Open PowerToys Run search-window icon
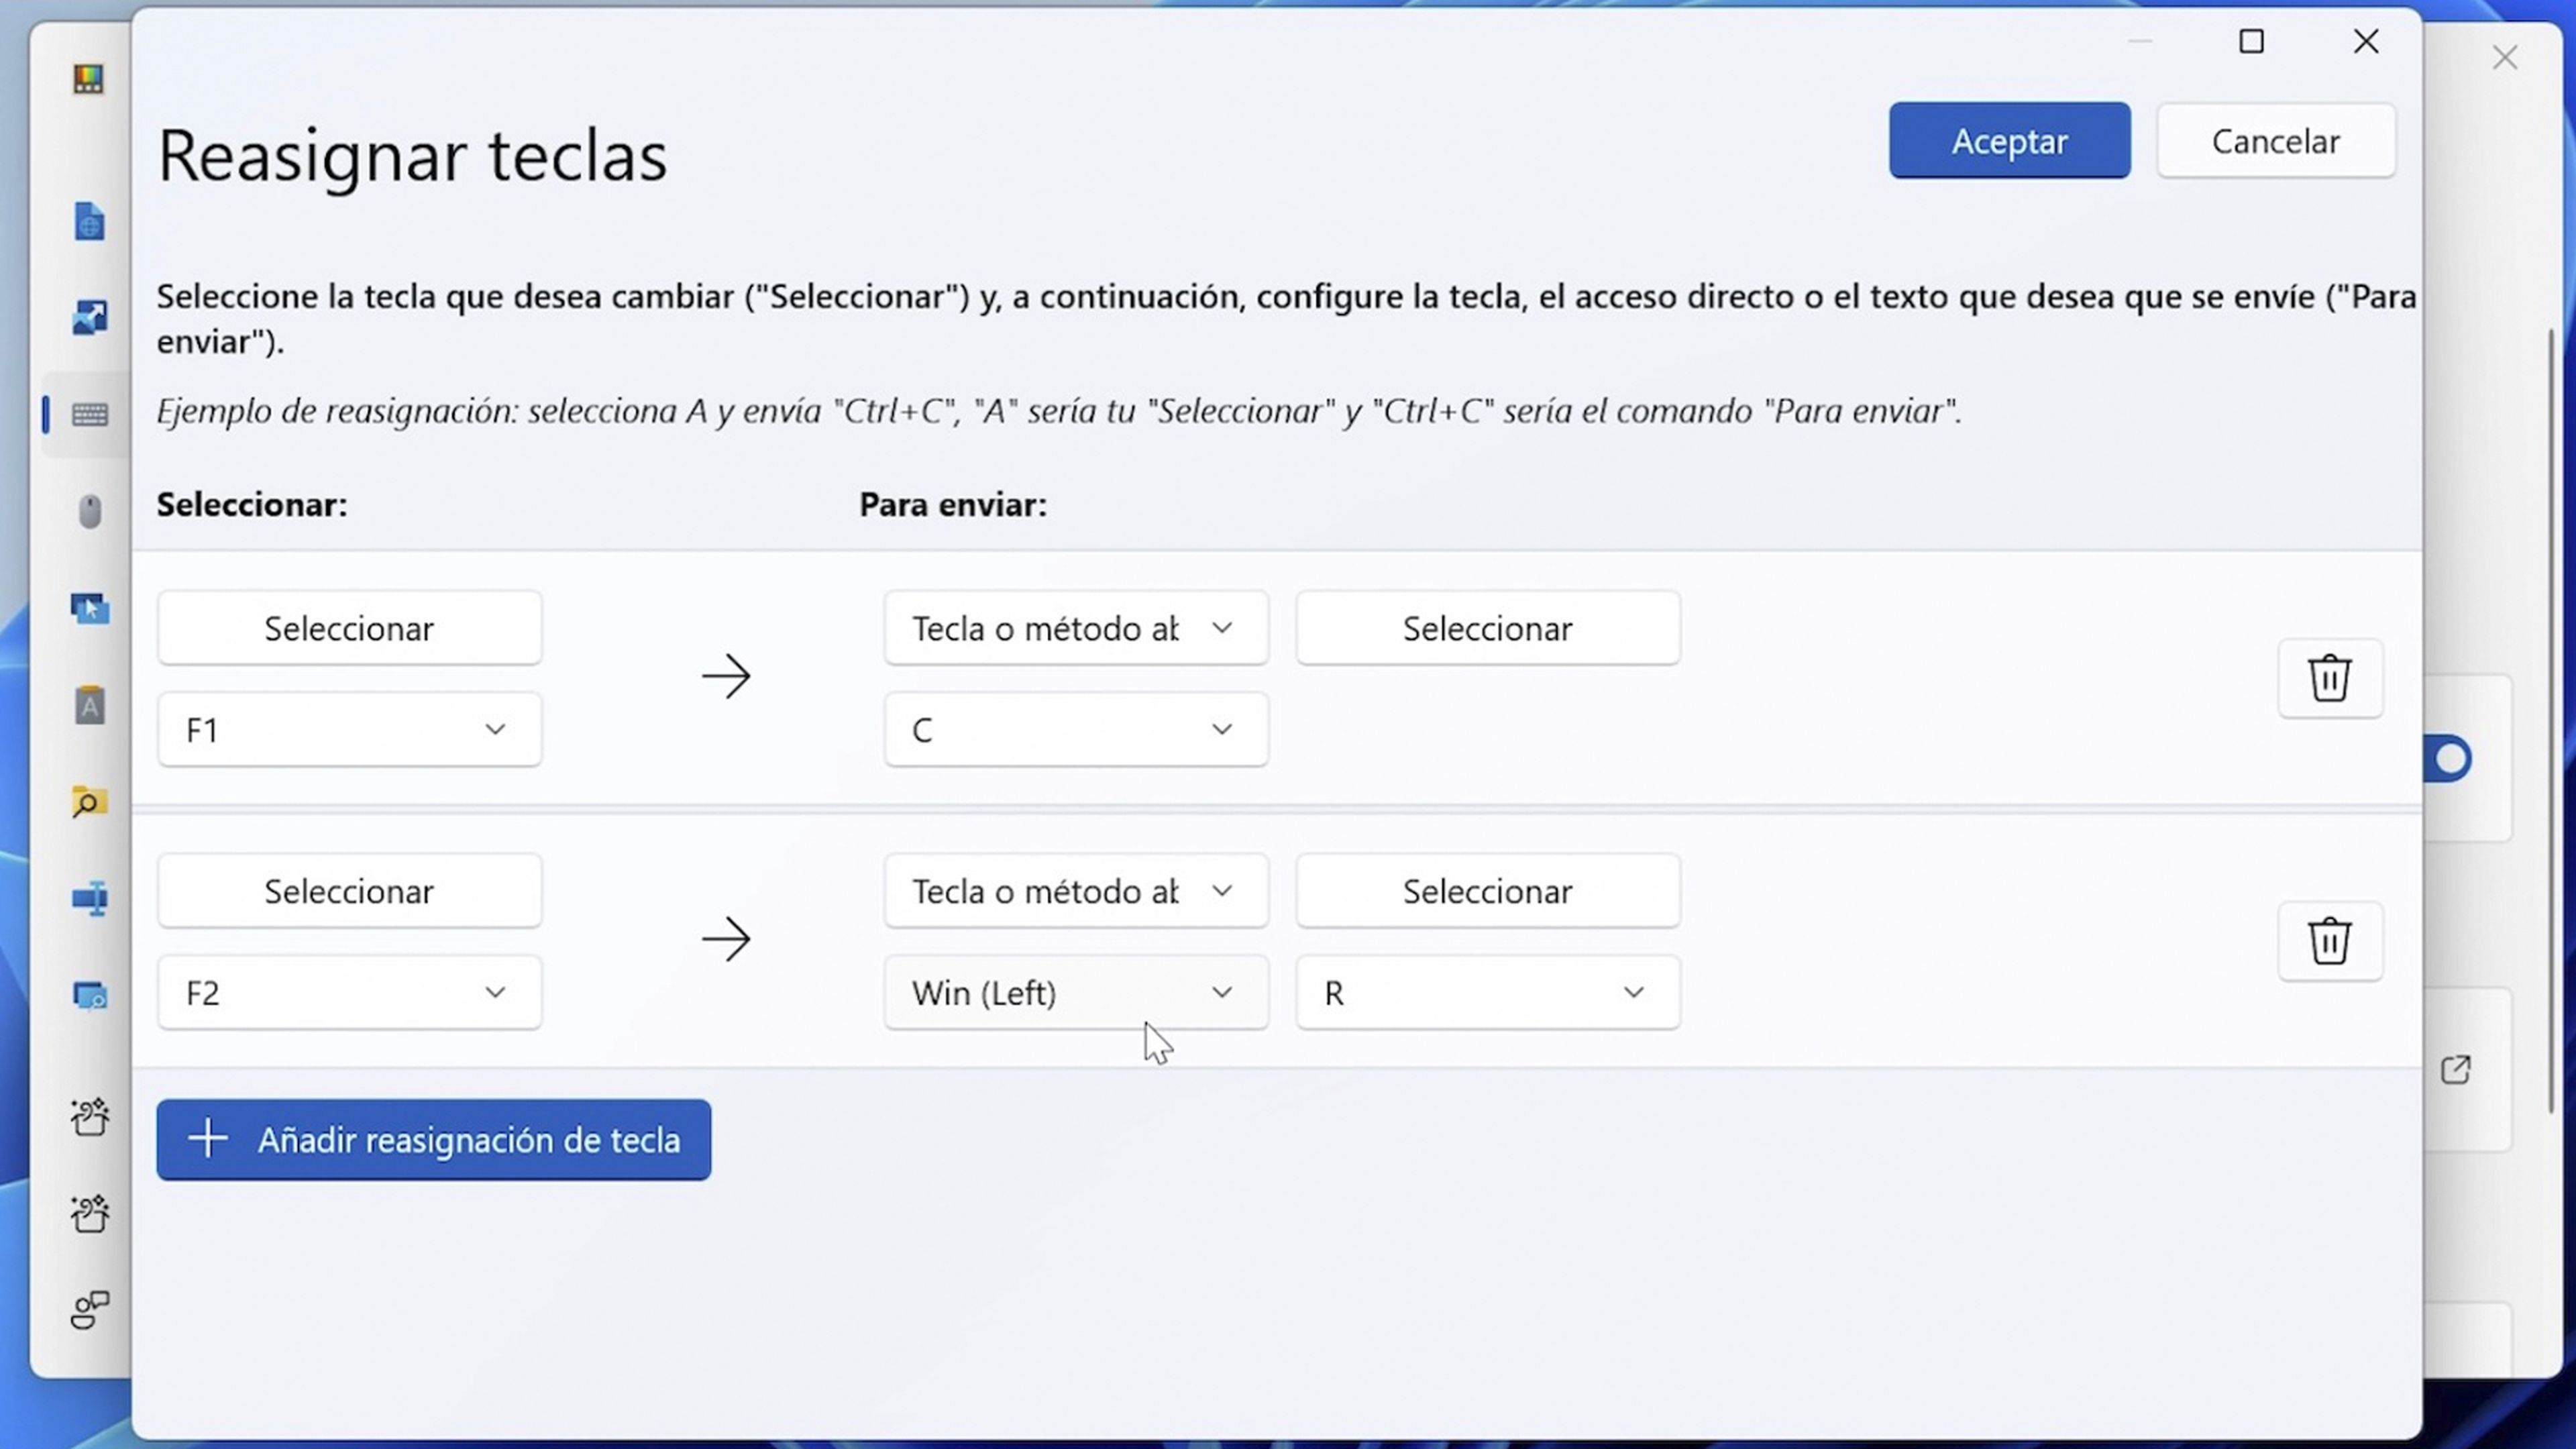Screen dimensions: 2576x1449 (x=90, y=997)
